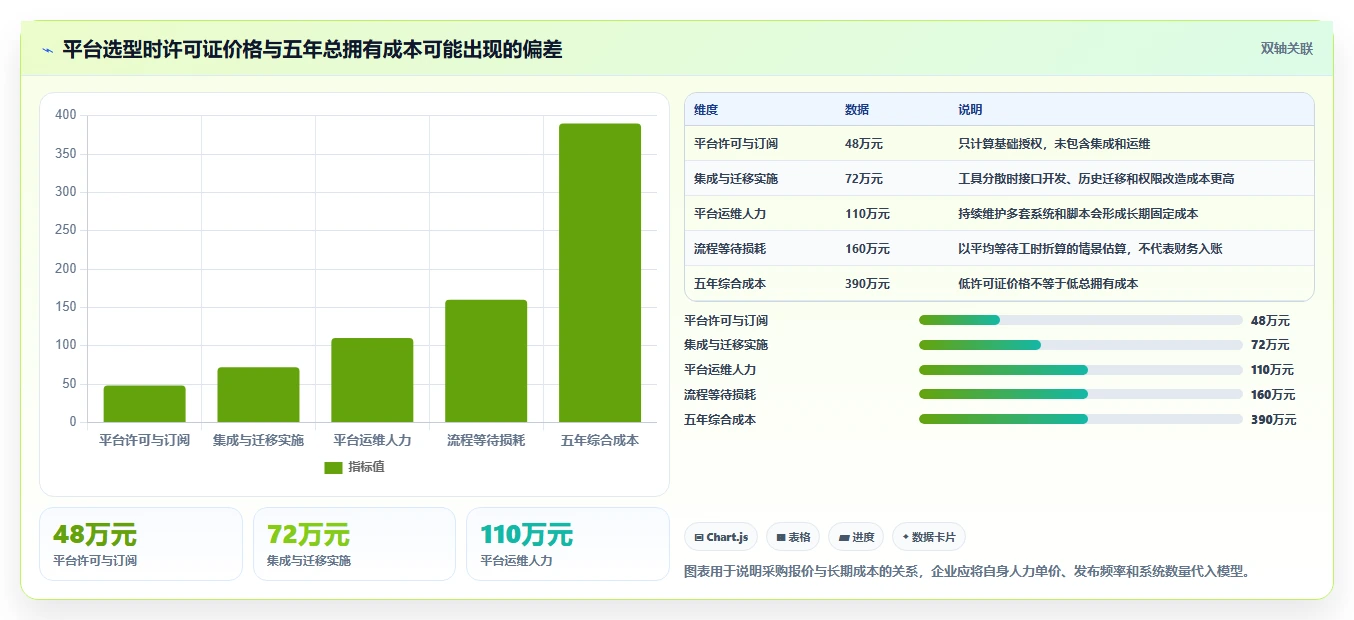Click the 390万元 progress bar value
The width and height of the screenshot is (1354, 620).
(x=1273, y=420)
